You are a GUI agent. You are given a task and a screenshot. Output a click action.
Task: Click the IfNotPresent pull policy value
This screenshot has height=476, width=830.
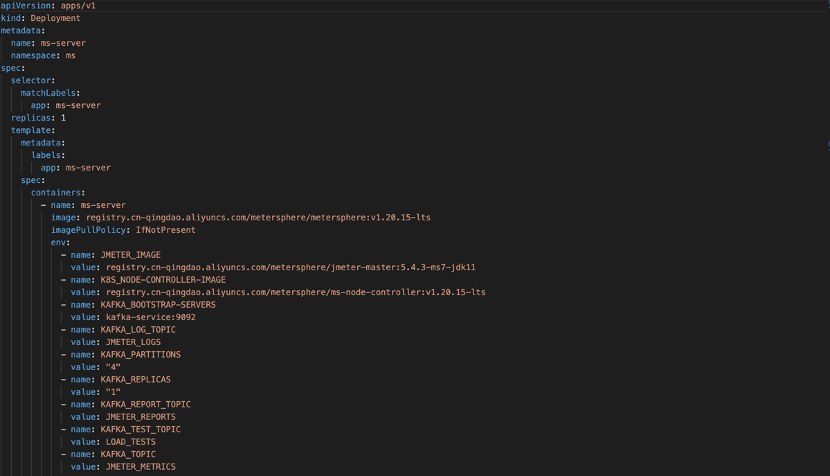[166, 230]
